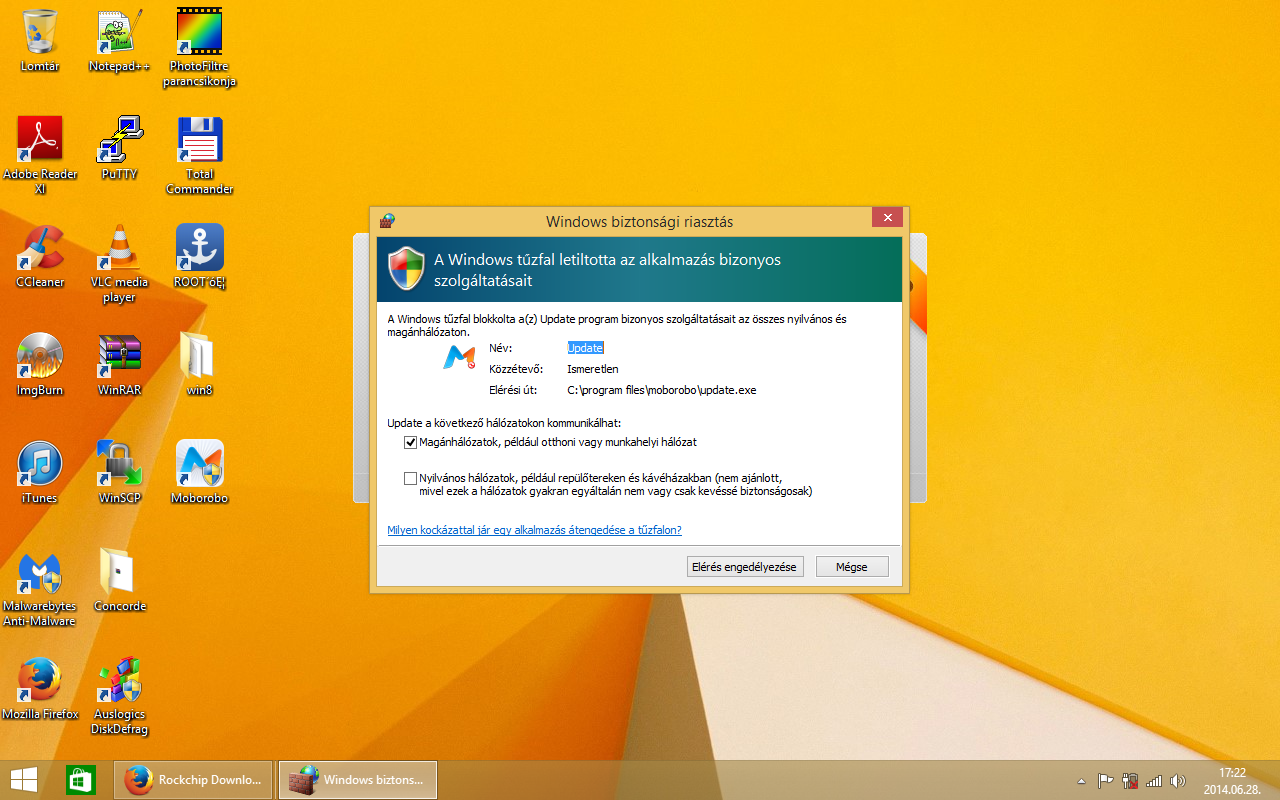The image size is (1280, 800).
Task: Select the CCleaner desktop icon
Action: [40, 248]
